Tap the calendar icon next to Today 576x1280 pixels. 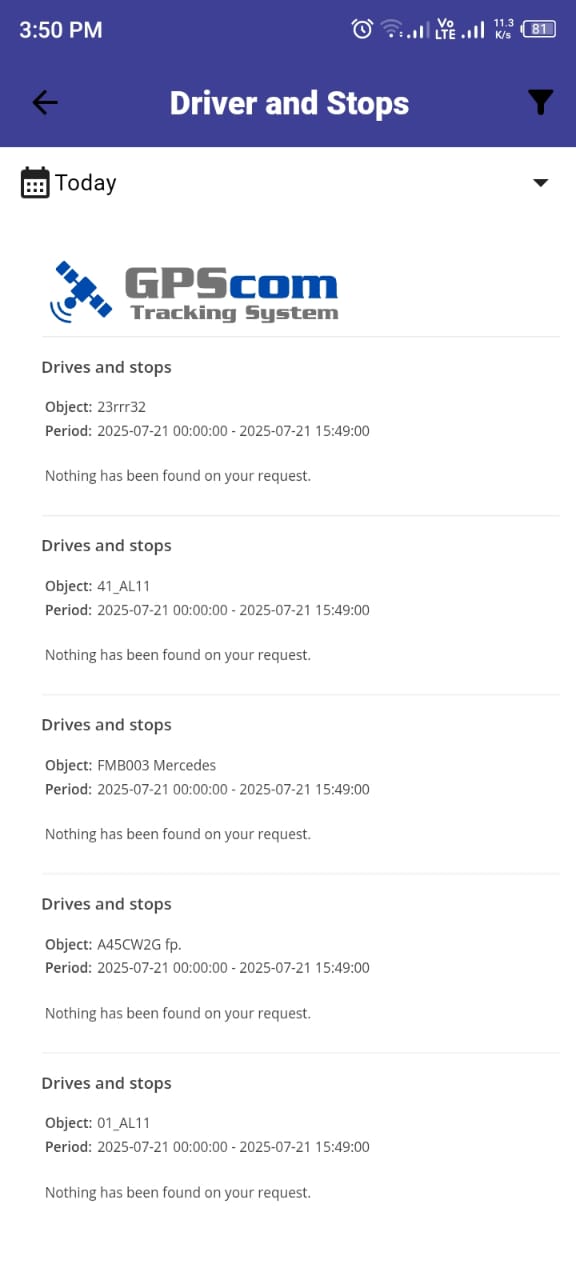[33, 182]
